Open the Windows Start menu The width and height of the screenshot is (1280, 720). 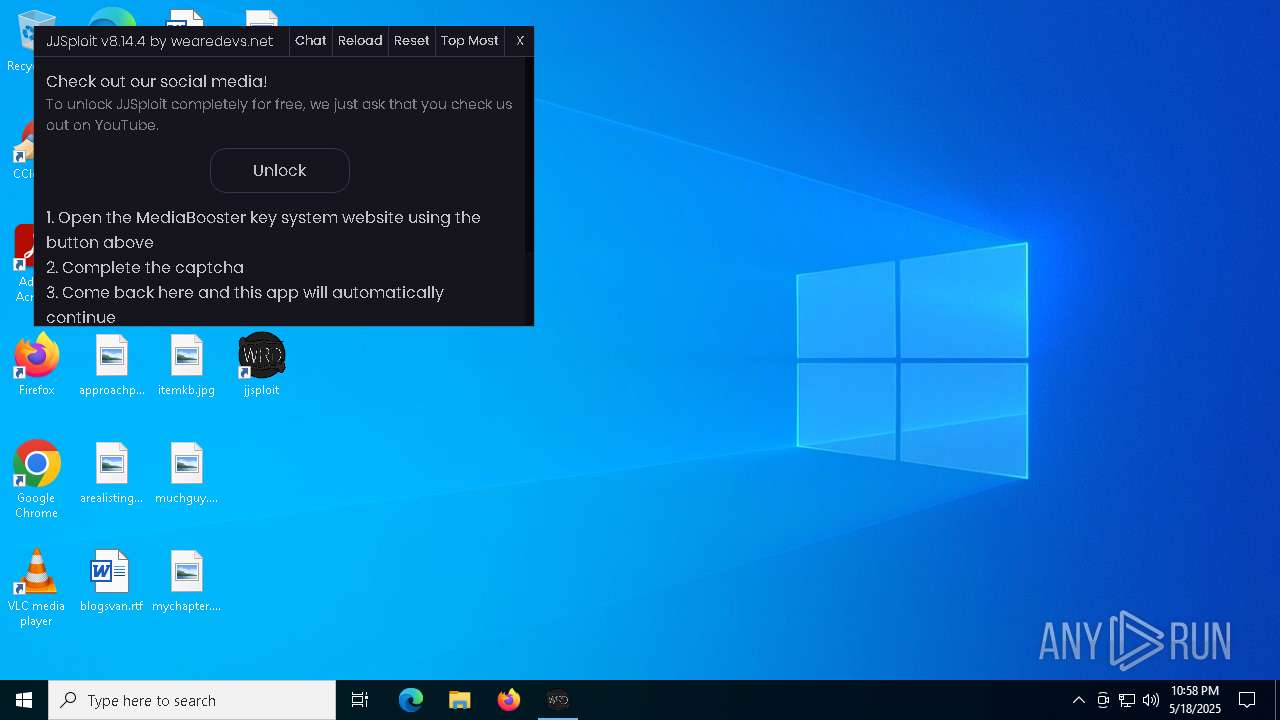click(x=24, y=700)
